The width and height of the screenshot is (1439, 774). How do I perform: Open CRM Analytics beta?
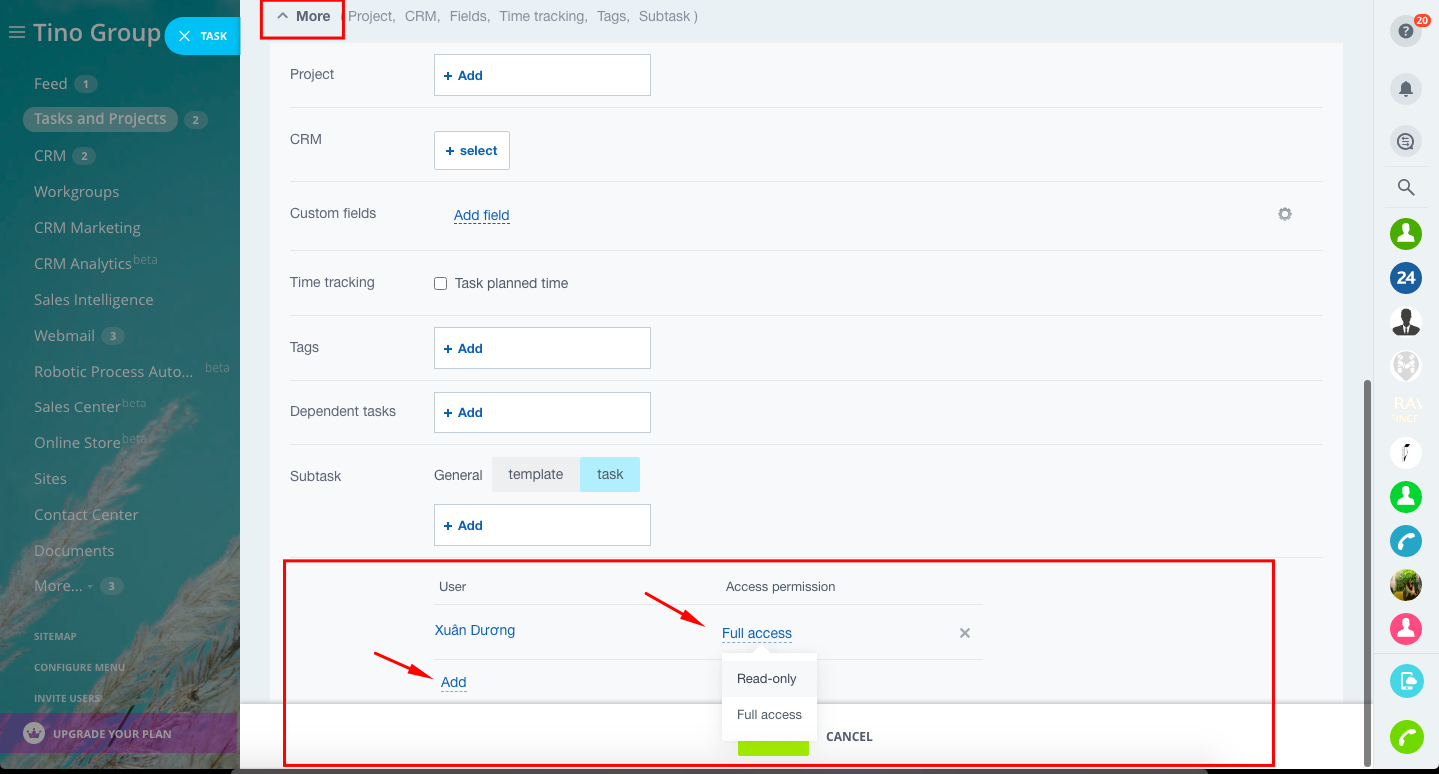pos(96,263)
